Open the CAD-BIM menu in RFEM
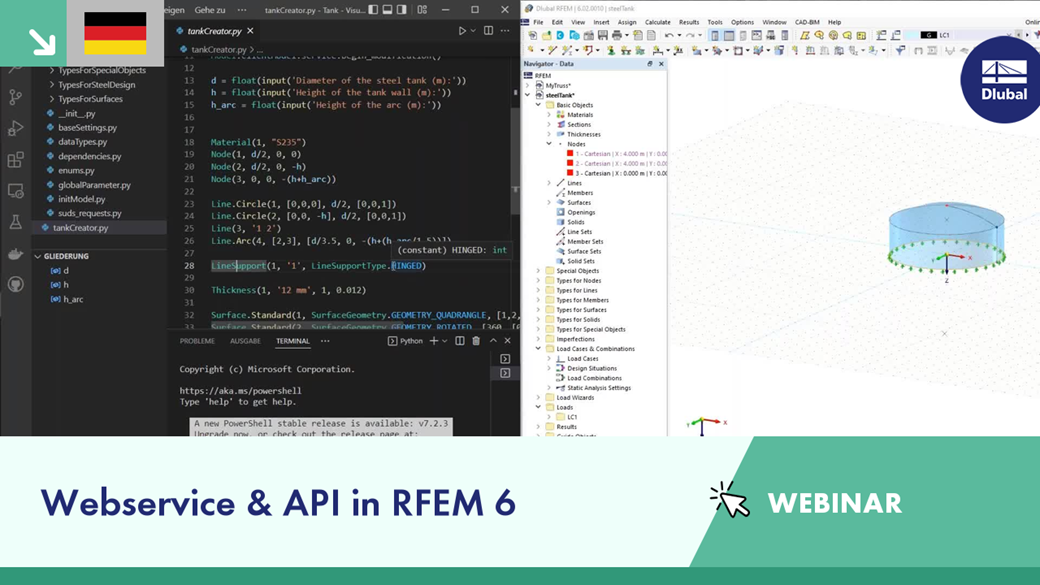The image size is (1040, 585). coord(807,22)
